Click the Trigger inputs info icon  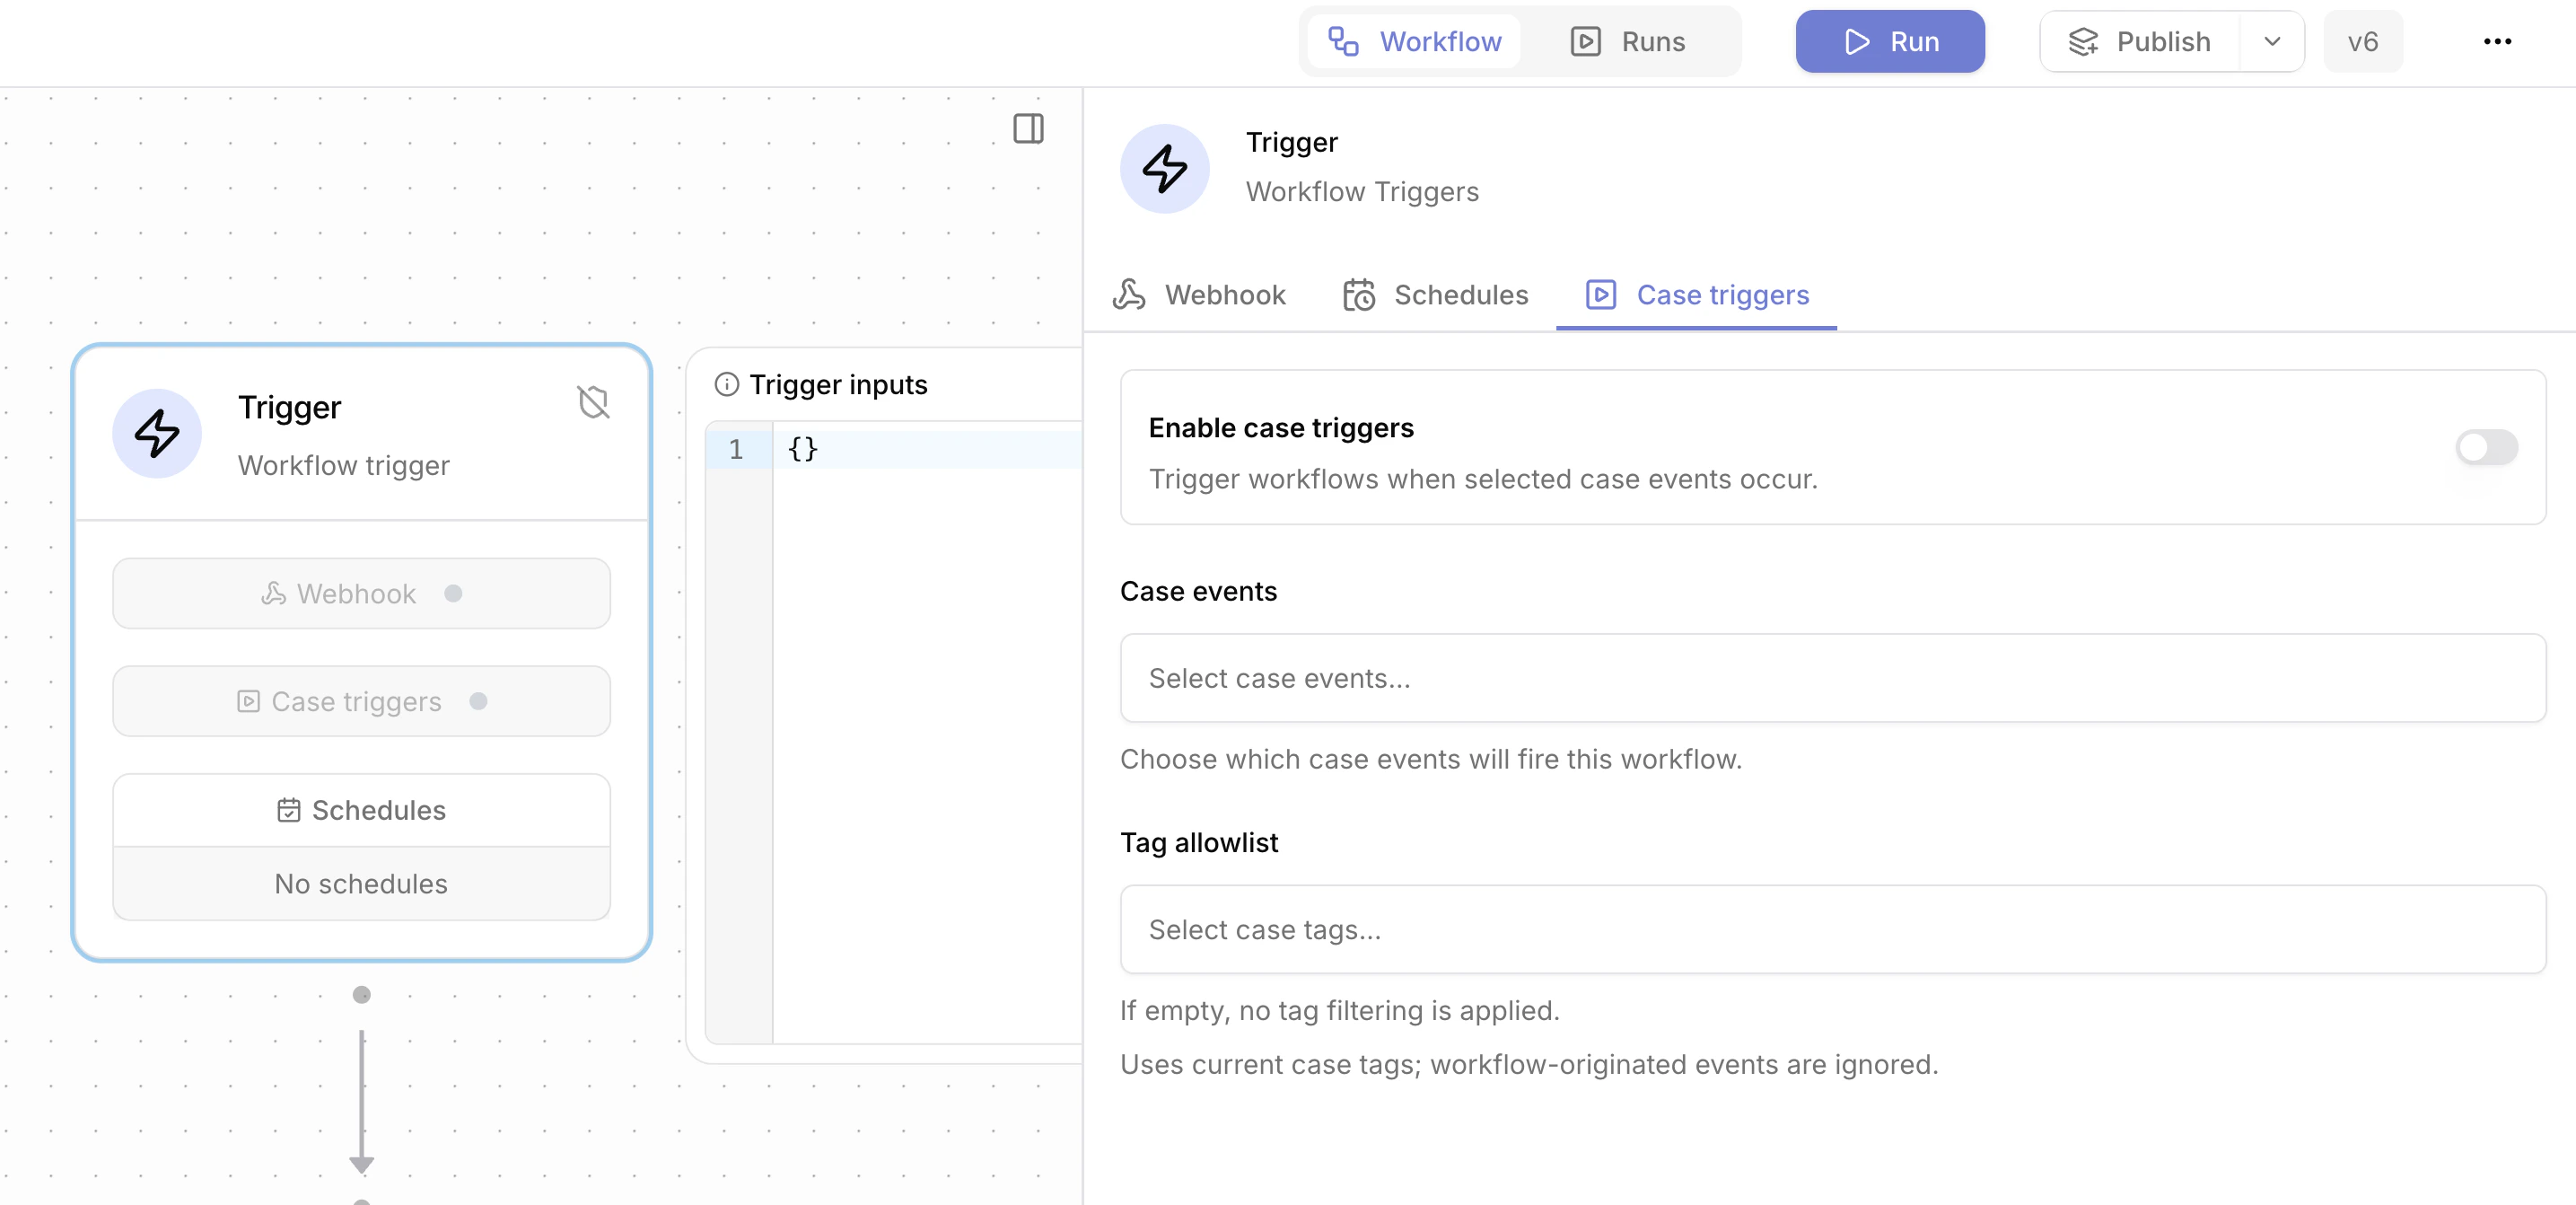click(727, 384)
